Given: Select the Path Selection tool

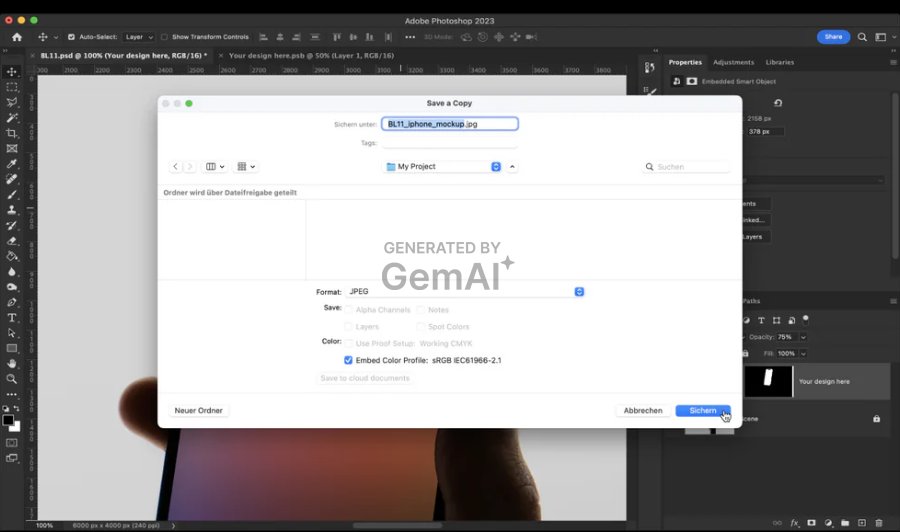Looking at the screenshot, I should [x=11, y=333].
